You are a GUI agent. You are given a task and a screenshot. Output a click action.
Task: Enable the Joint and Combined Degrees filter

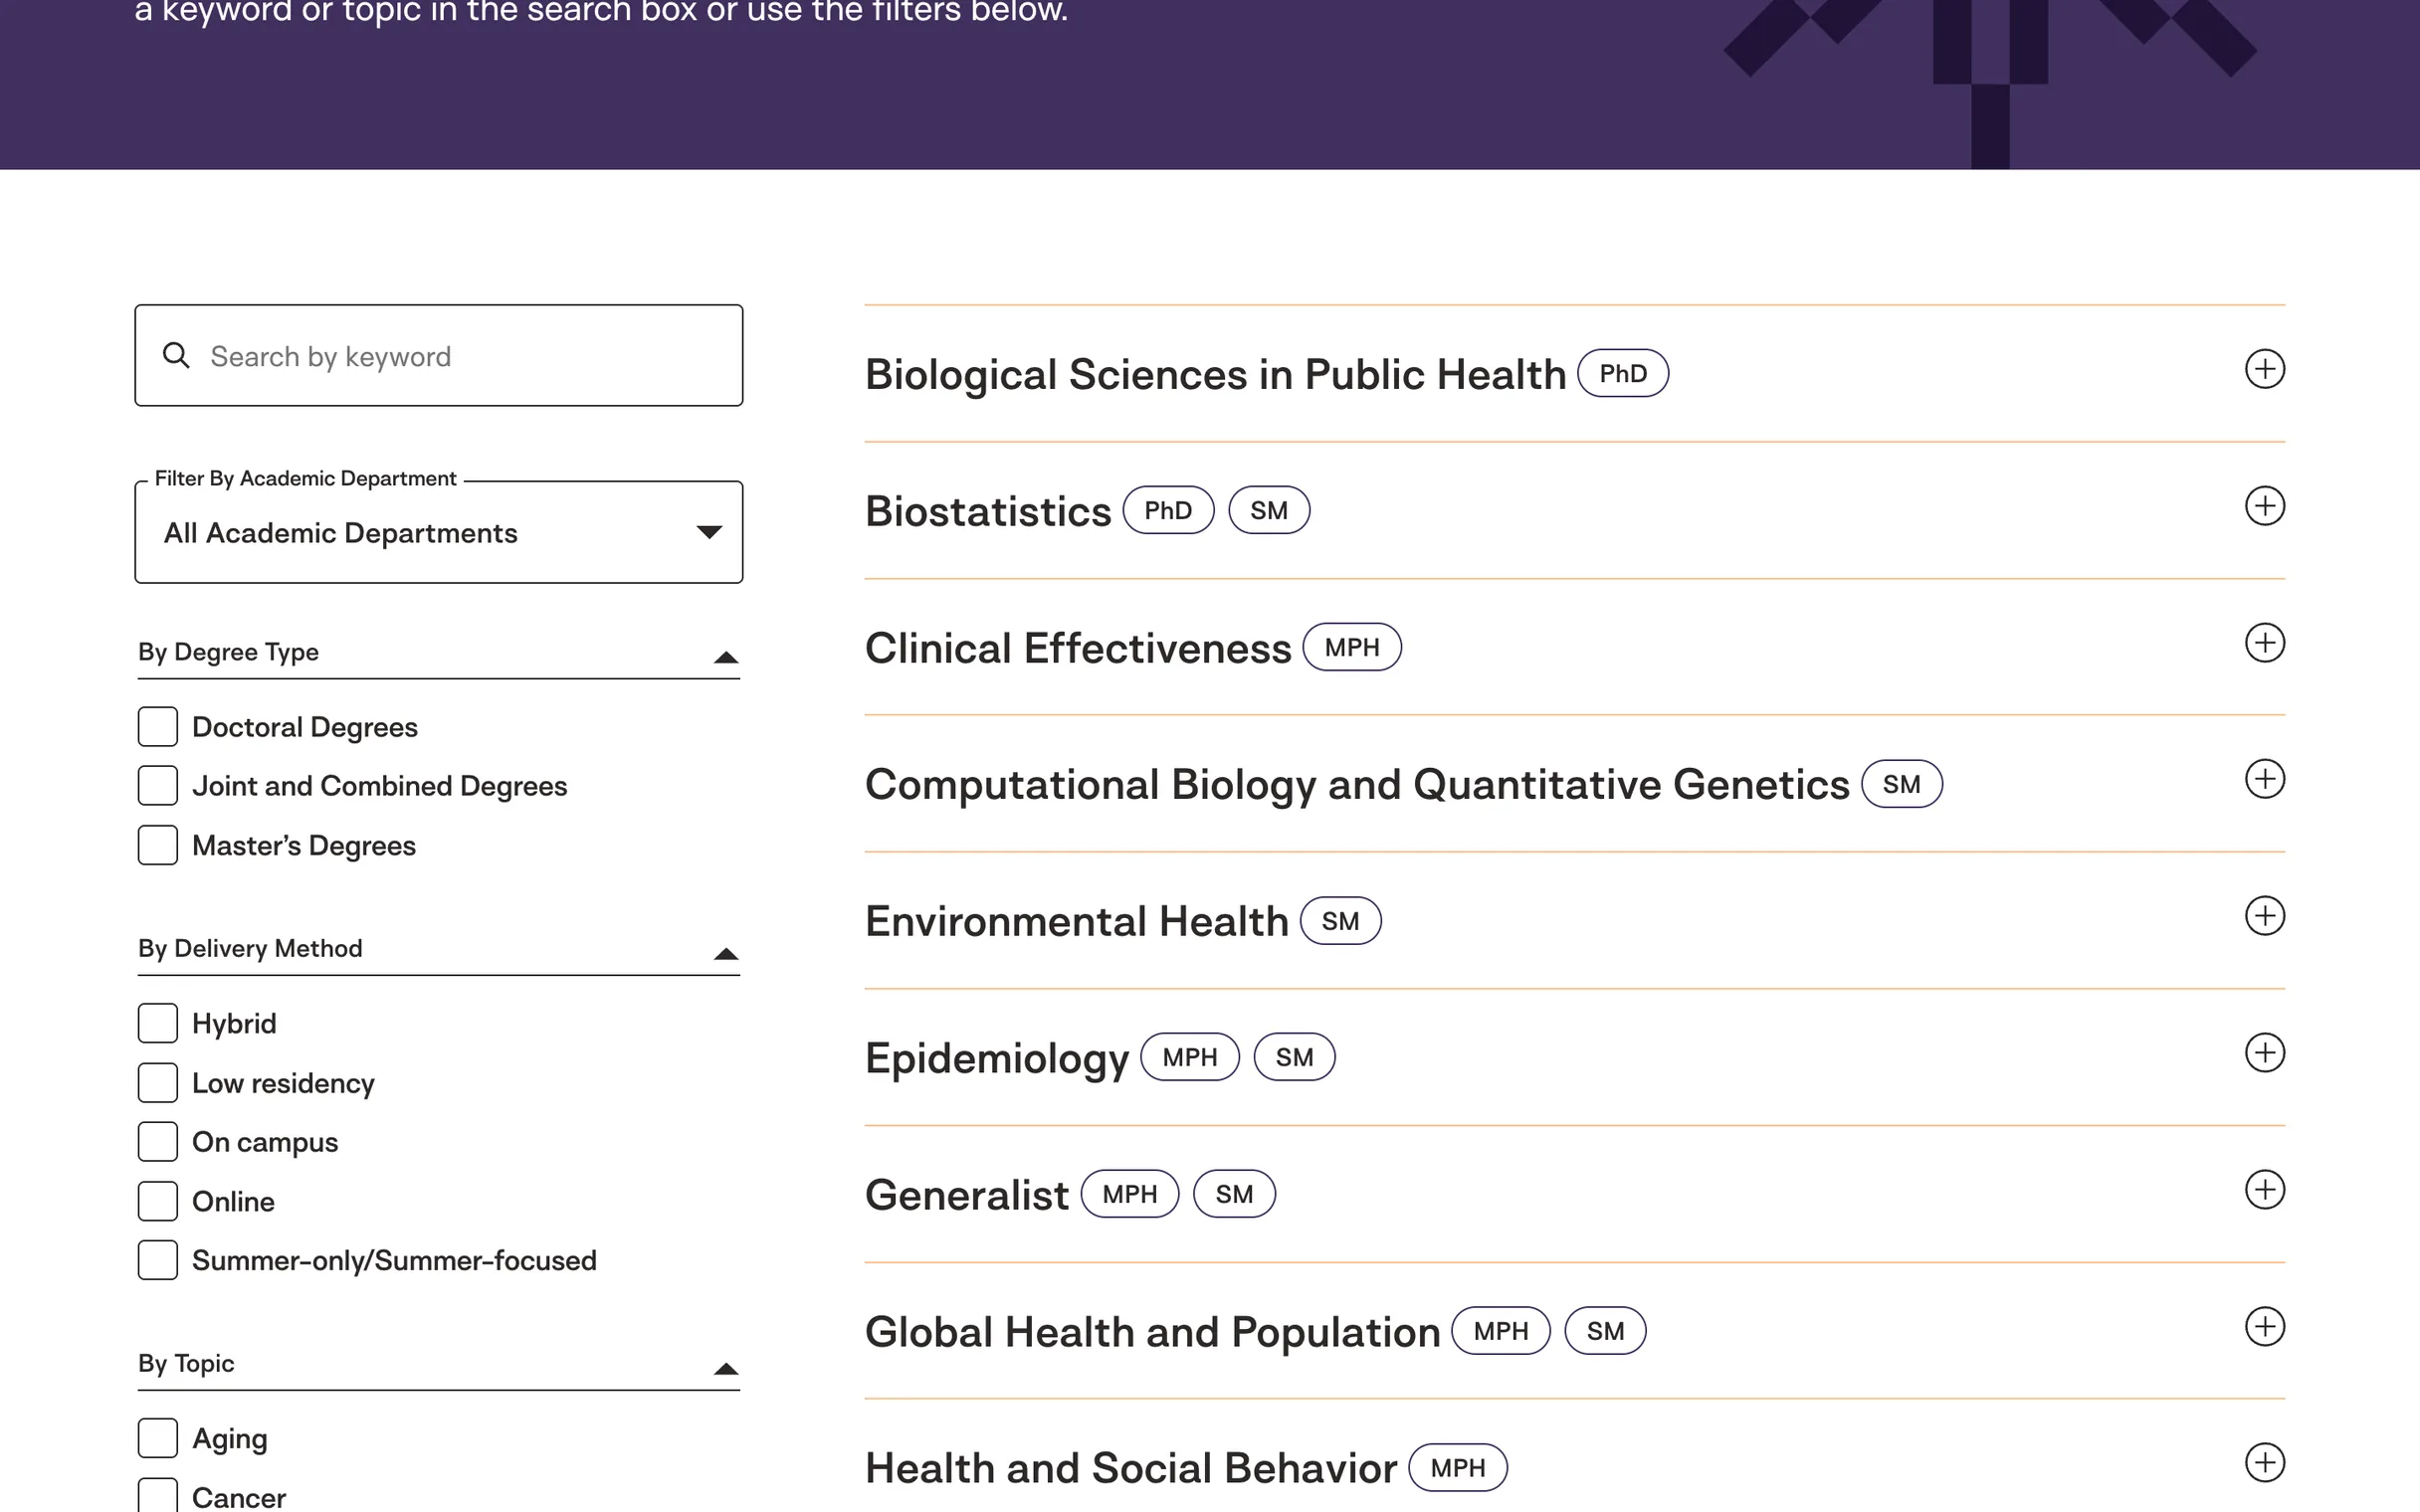[157, 786]
